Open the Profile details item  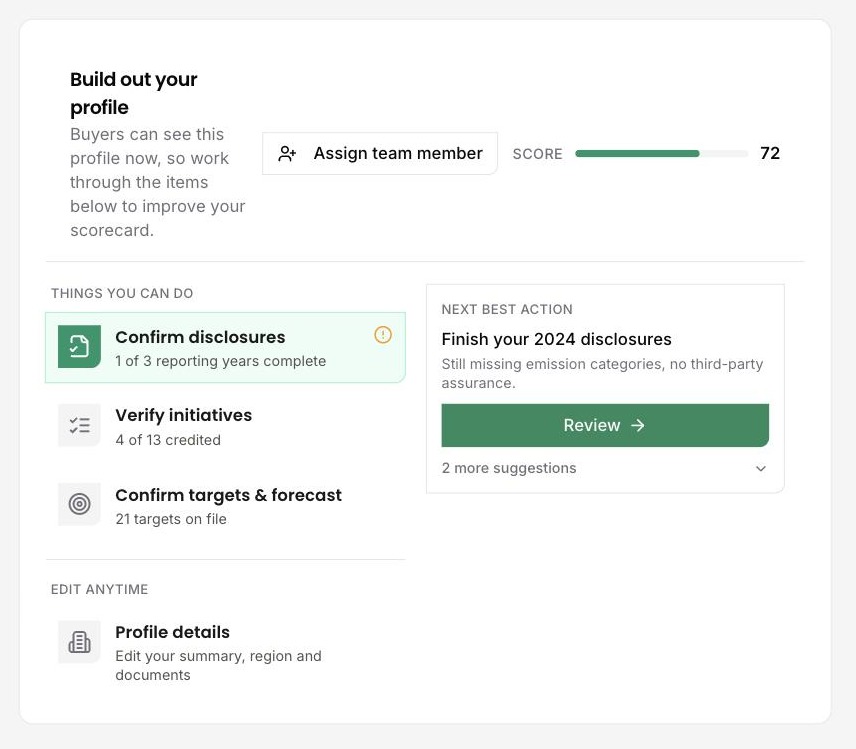point(225,652)
